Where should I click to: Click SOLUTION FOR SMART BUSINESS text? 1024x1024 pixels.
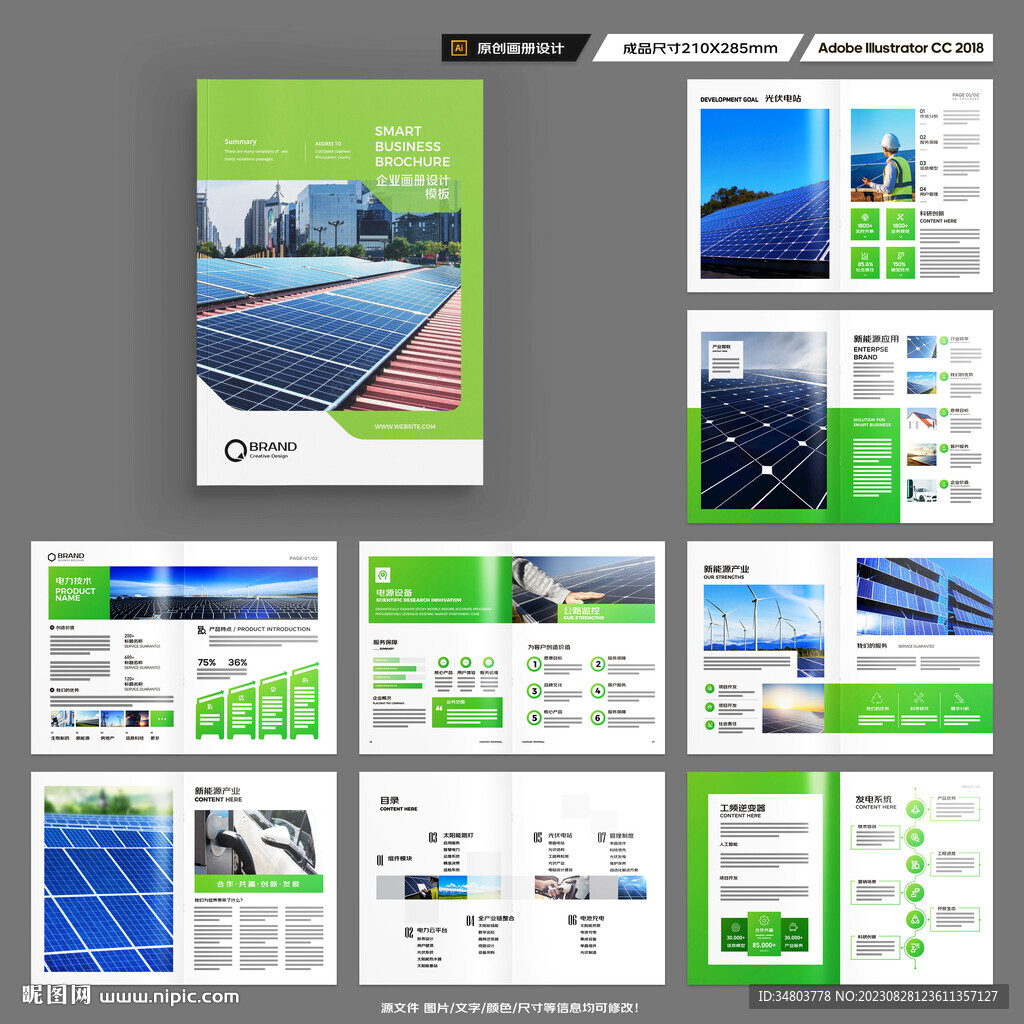coord(872,422)
